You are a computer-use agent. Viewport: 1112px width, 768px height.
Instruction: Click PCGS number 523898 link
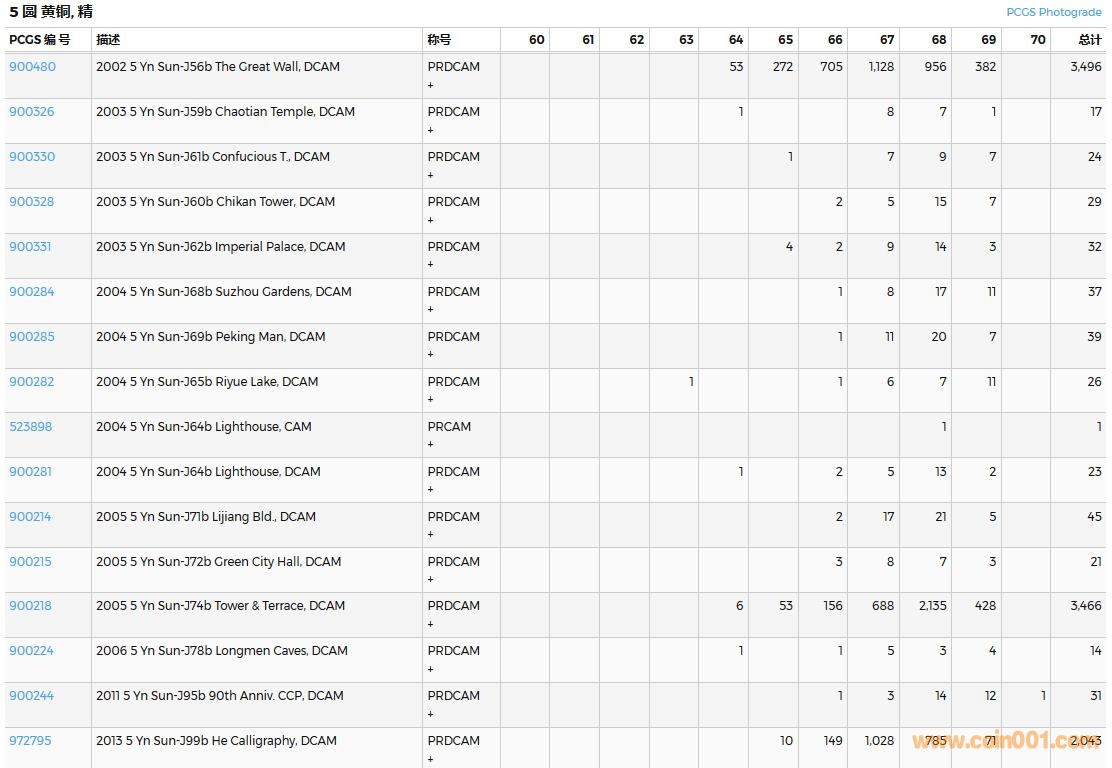coord(31,427)
